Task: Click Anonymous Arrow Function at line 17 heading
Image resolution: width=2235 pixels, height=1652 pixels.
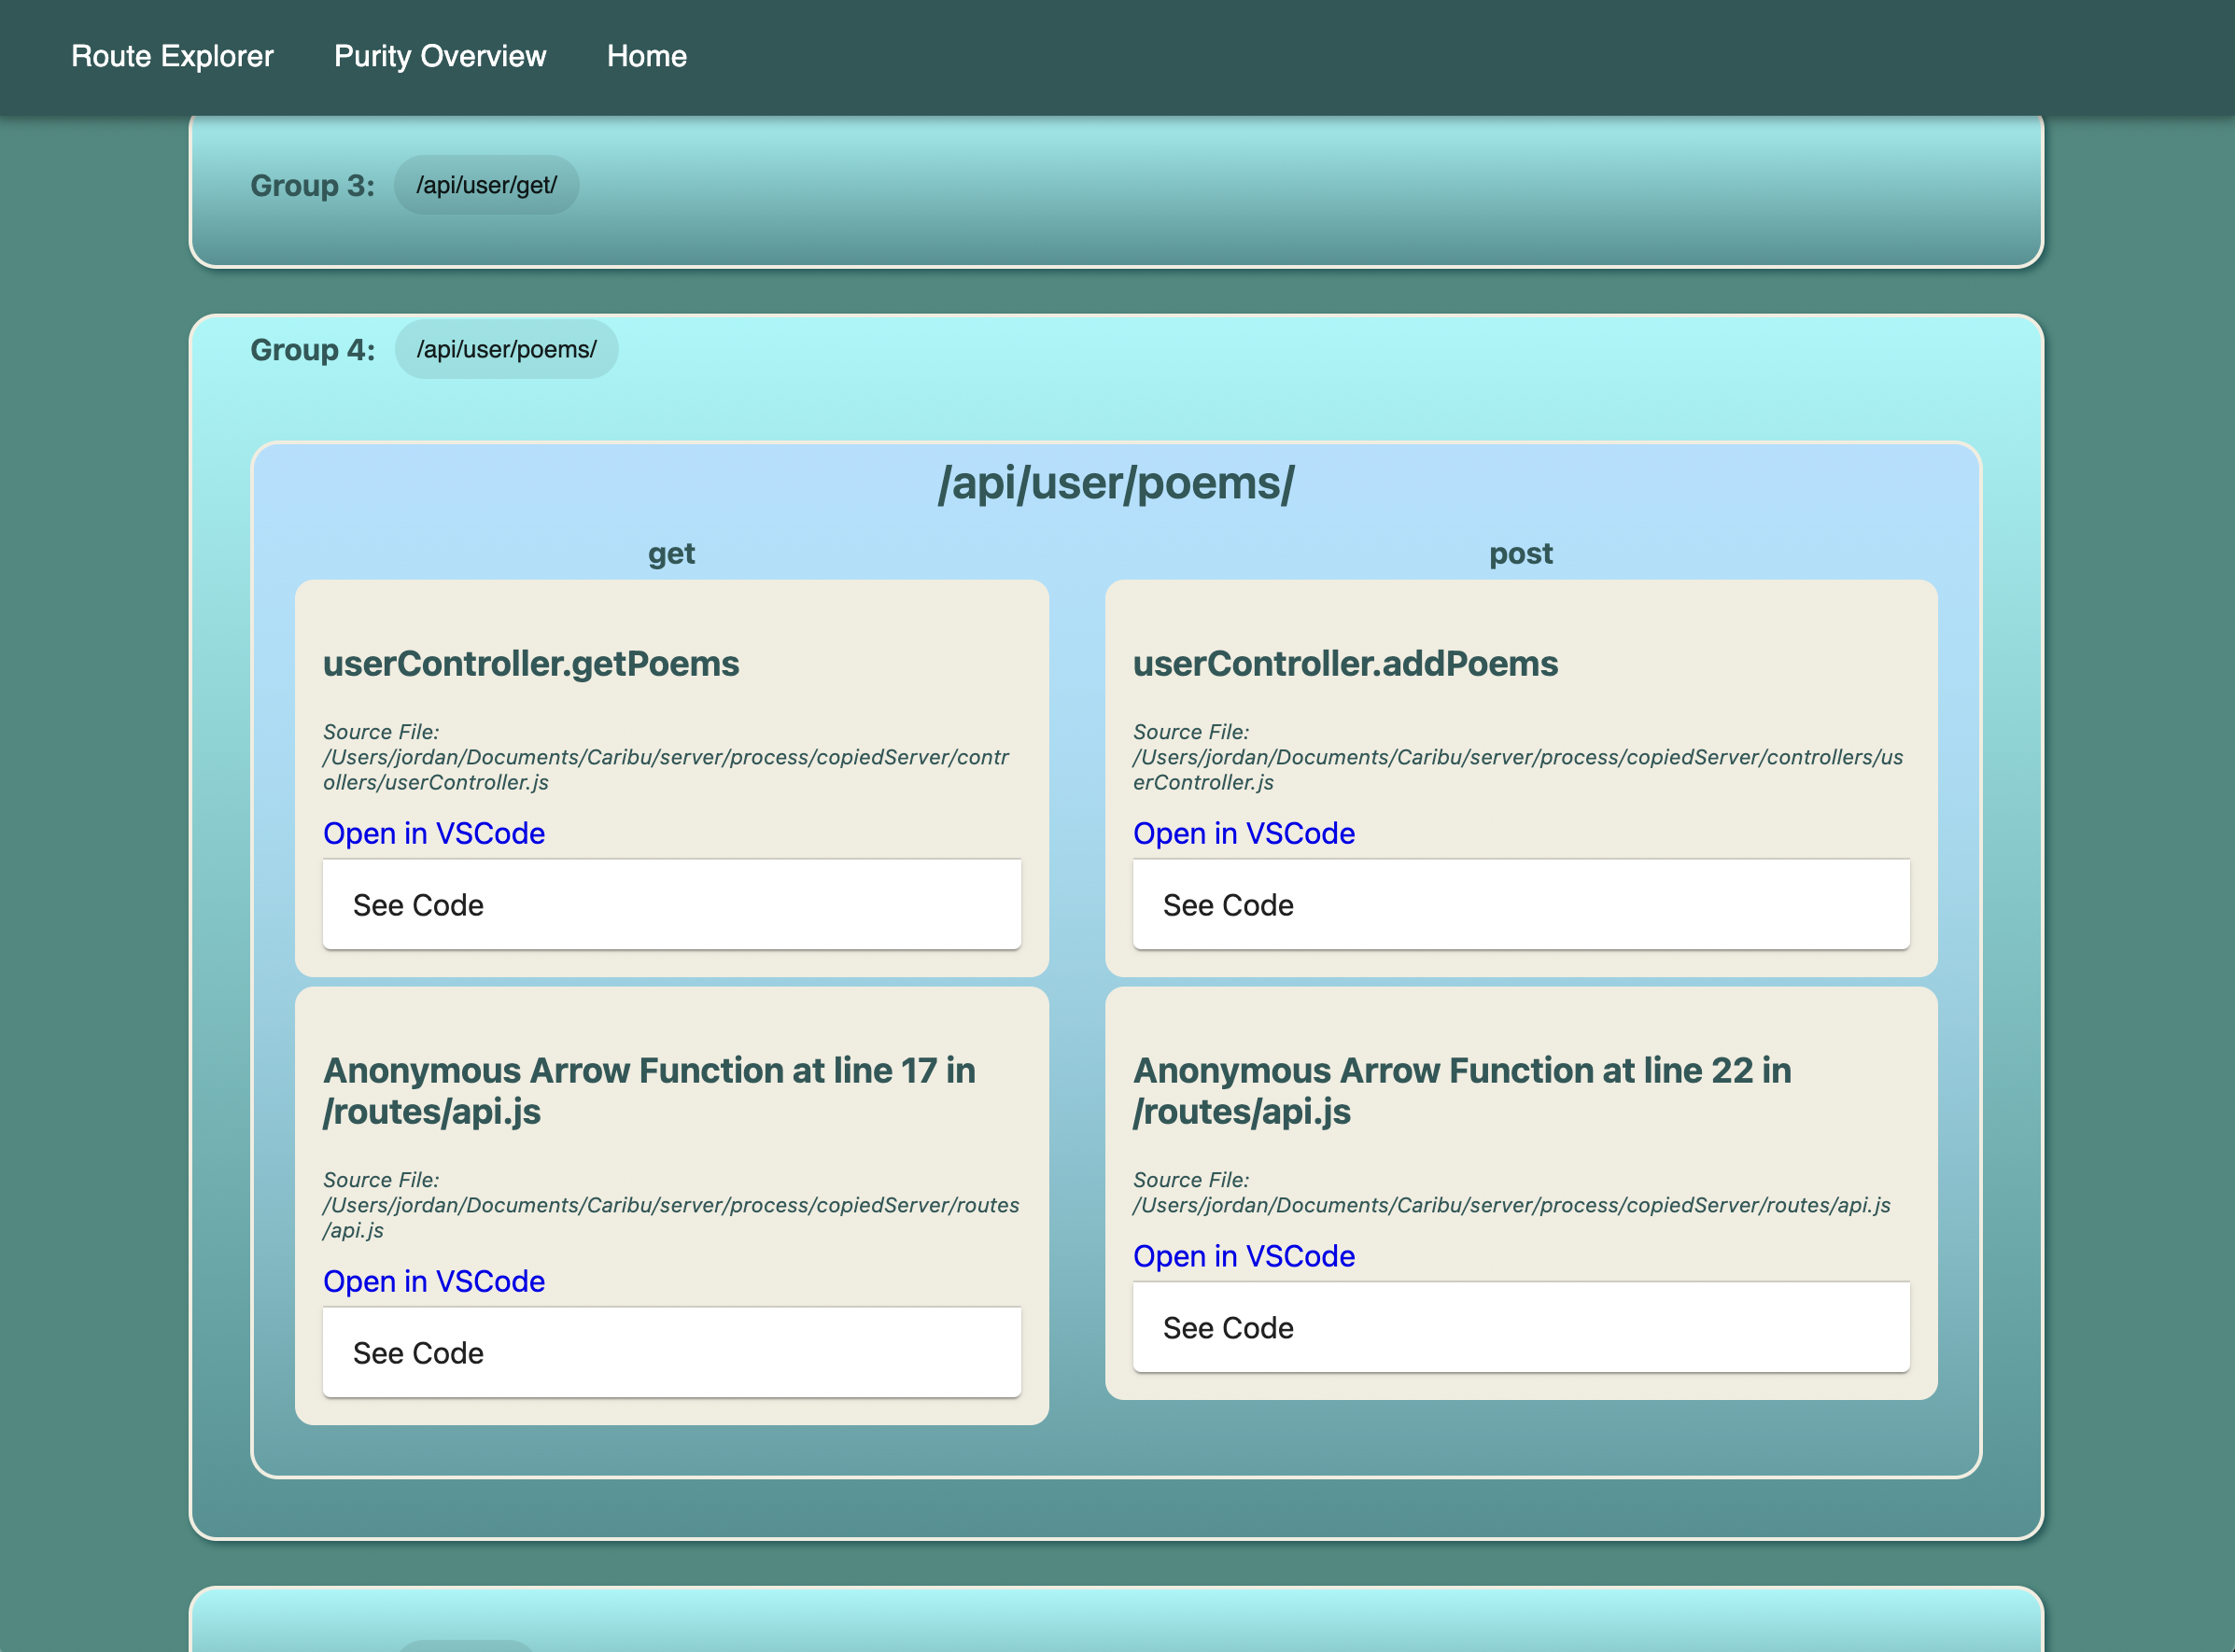Action: (x=649, y=1091)
